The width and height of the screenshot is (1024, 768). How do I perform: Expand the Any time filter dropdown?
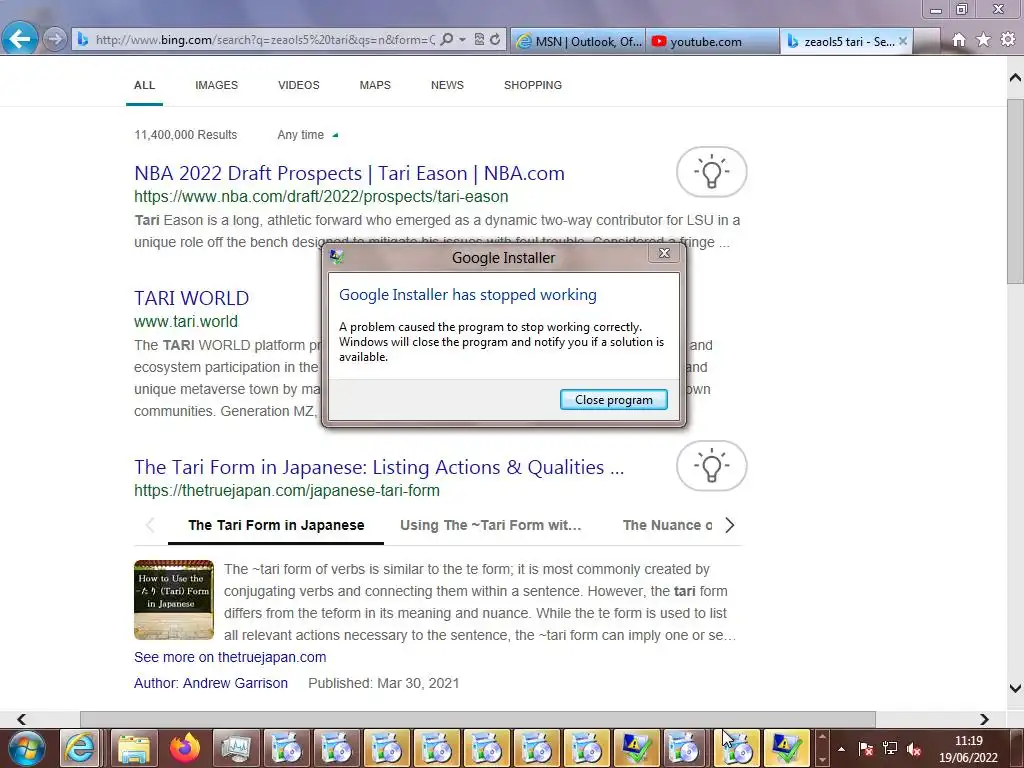pos(308,135)
